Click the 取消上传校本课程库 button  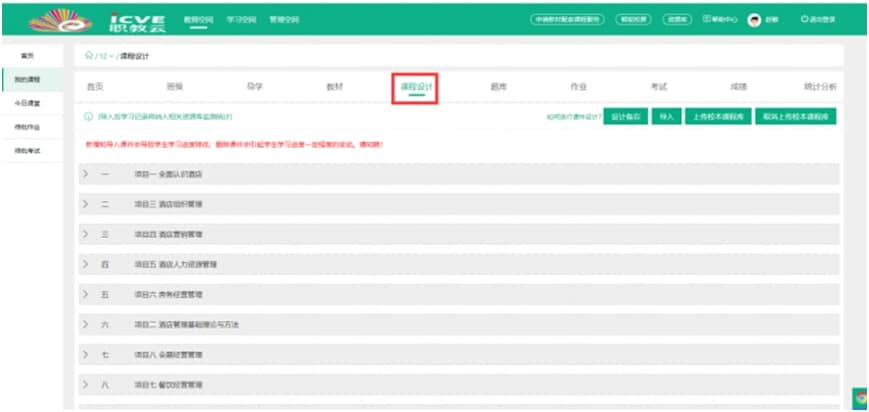tap(795, 116)
